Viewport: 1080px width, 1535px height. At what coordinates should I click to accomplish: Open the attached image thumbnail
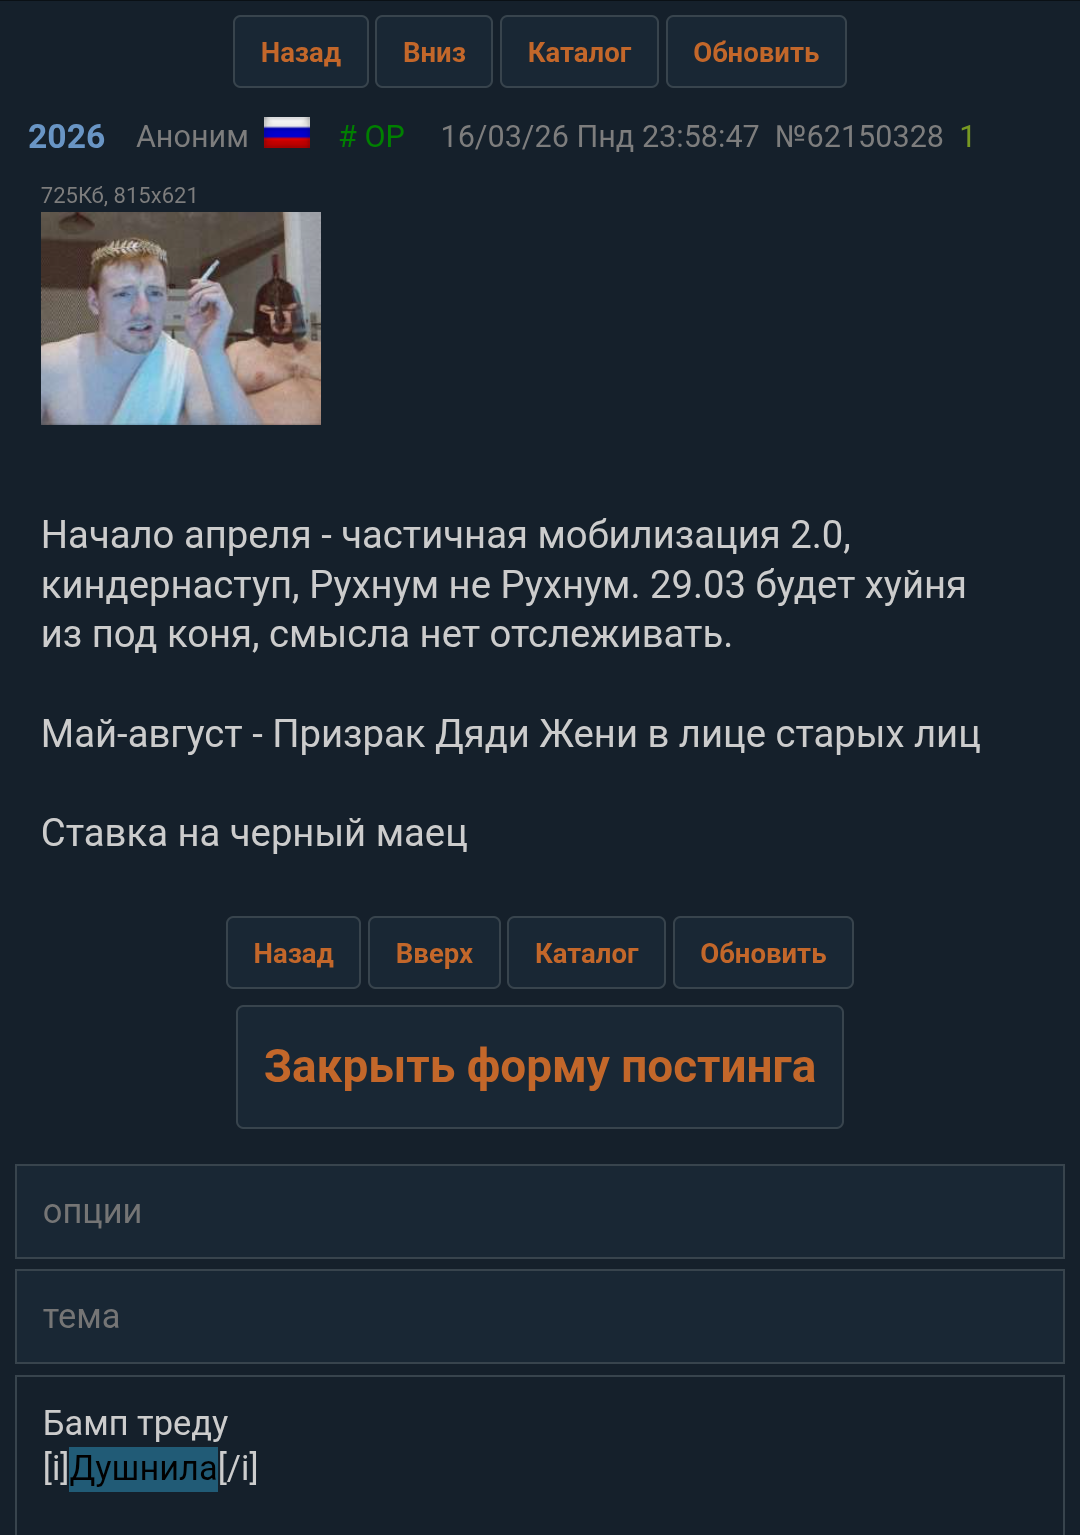181,318
